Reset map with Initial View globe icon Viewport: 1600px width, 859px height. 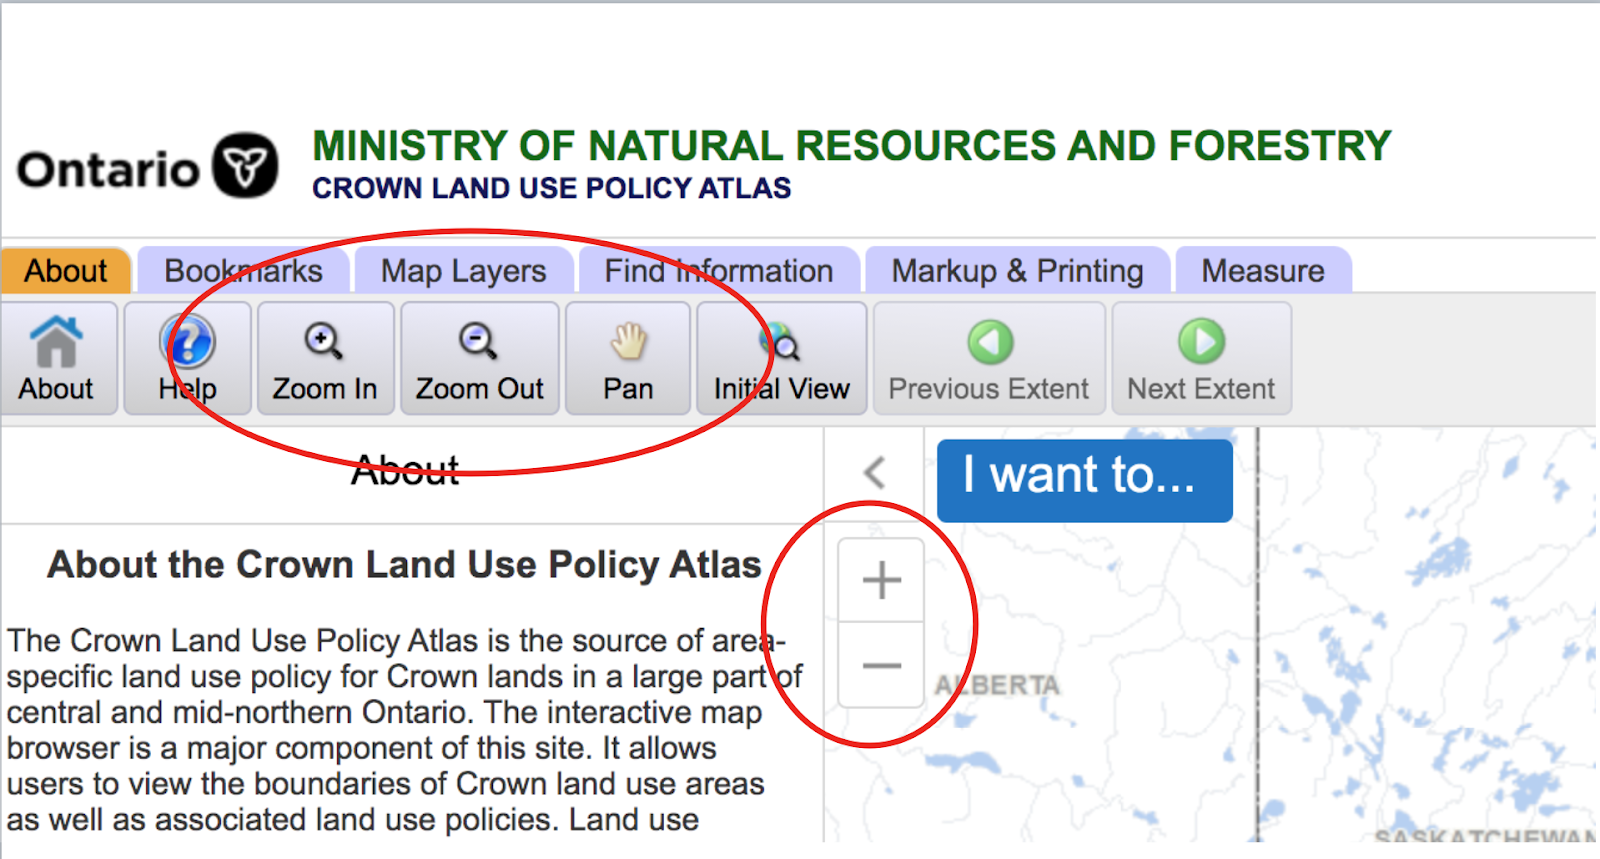click(x=781, y=358)
